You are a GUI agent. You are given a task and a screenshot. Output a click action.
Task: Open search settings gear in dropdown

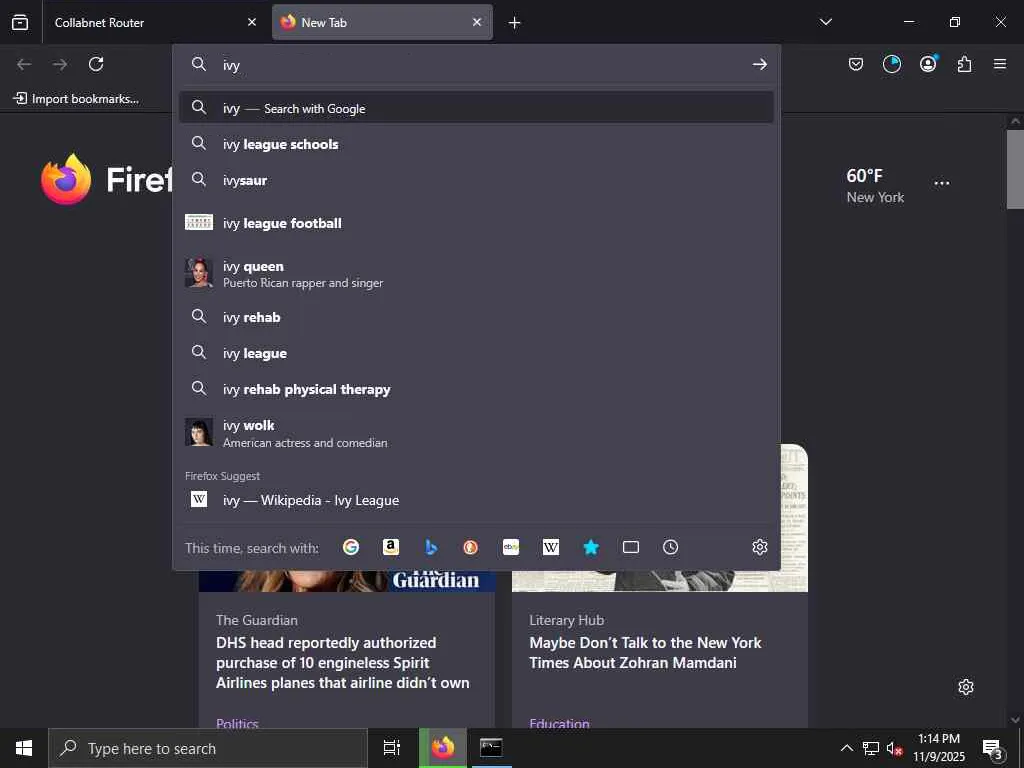[x=760, y=547]
